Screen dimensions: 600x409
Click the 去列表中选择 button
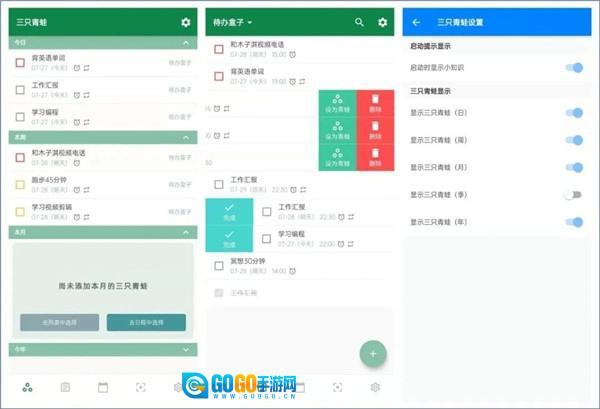click(59, 322)
